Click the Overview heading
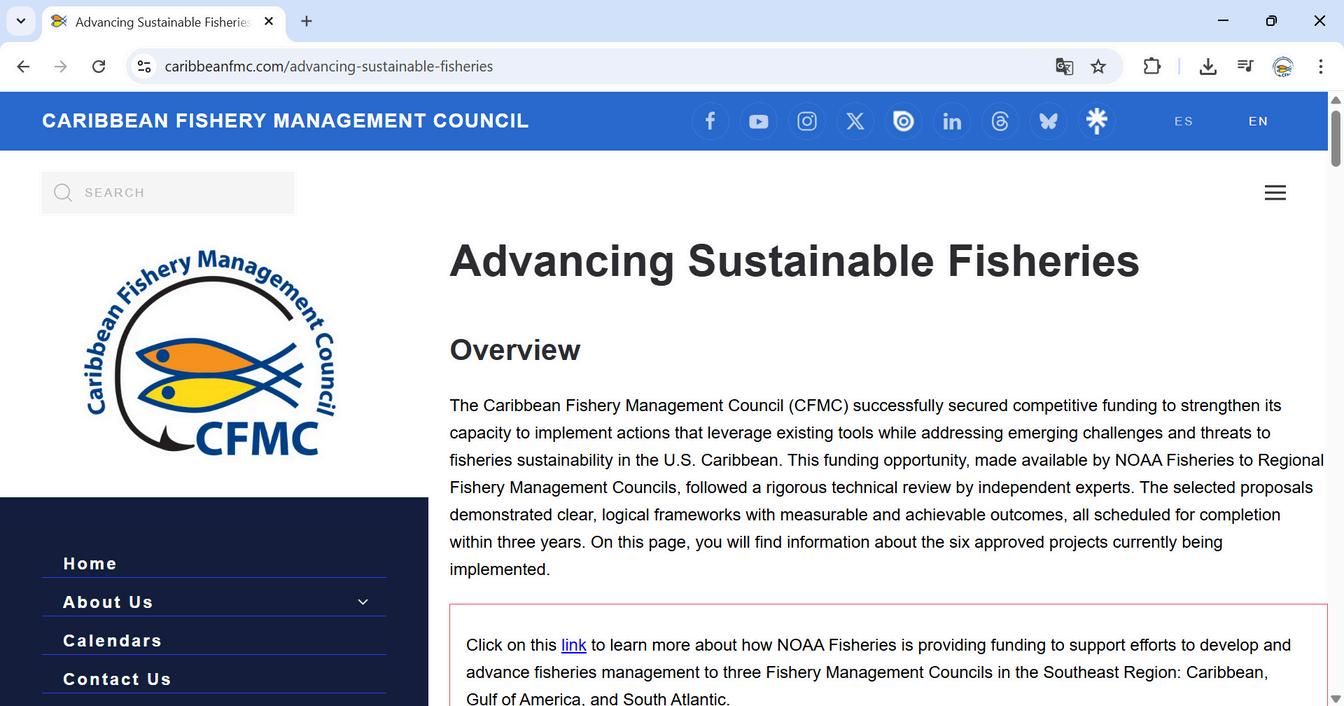The height and width of the screenshot is (706, 1344). (515, 350)
